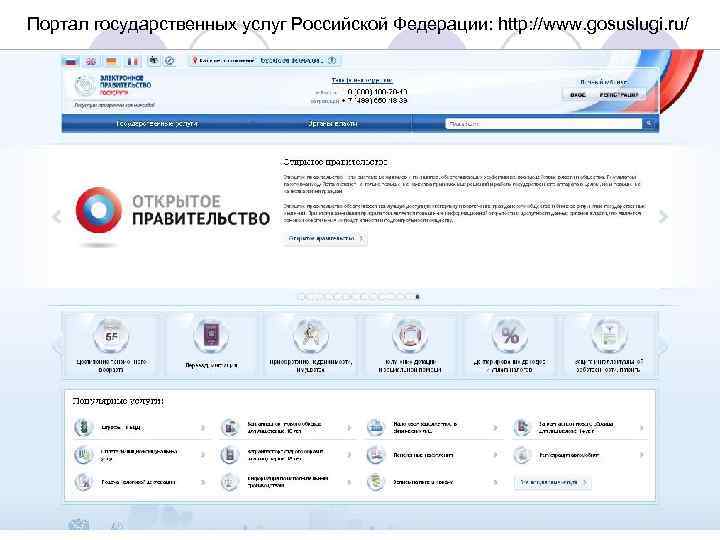Open the pension age 55 category icon
720x540 pixels.
111,337
